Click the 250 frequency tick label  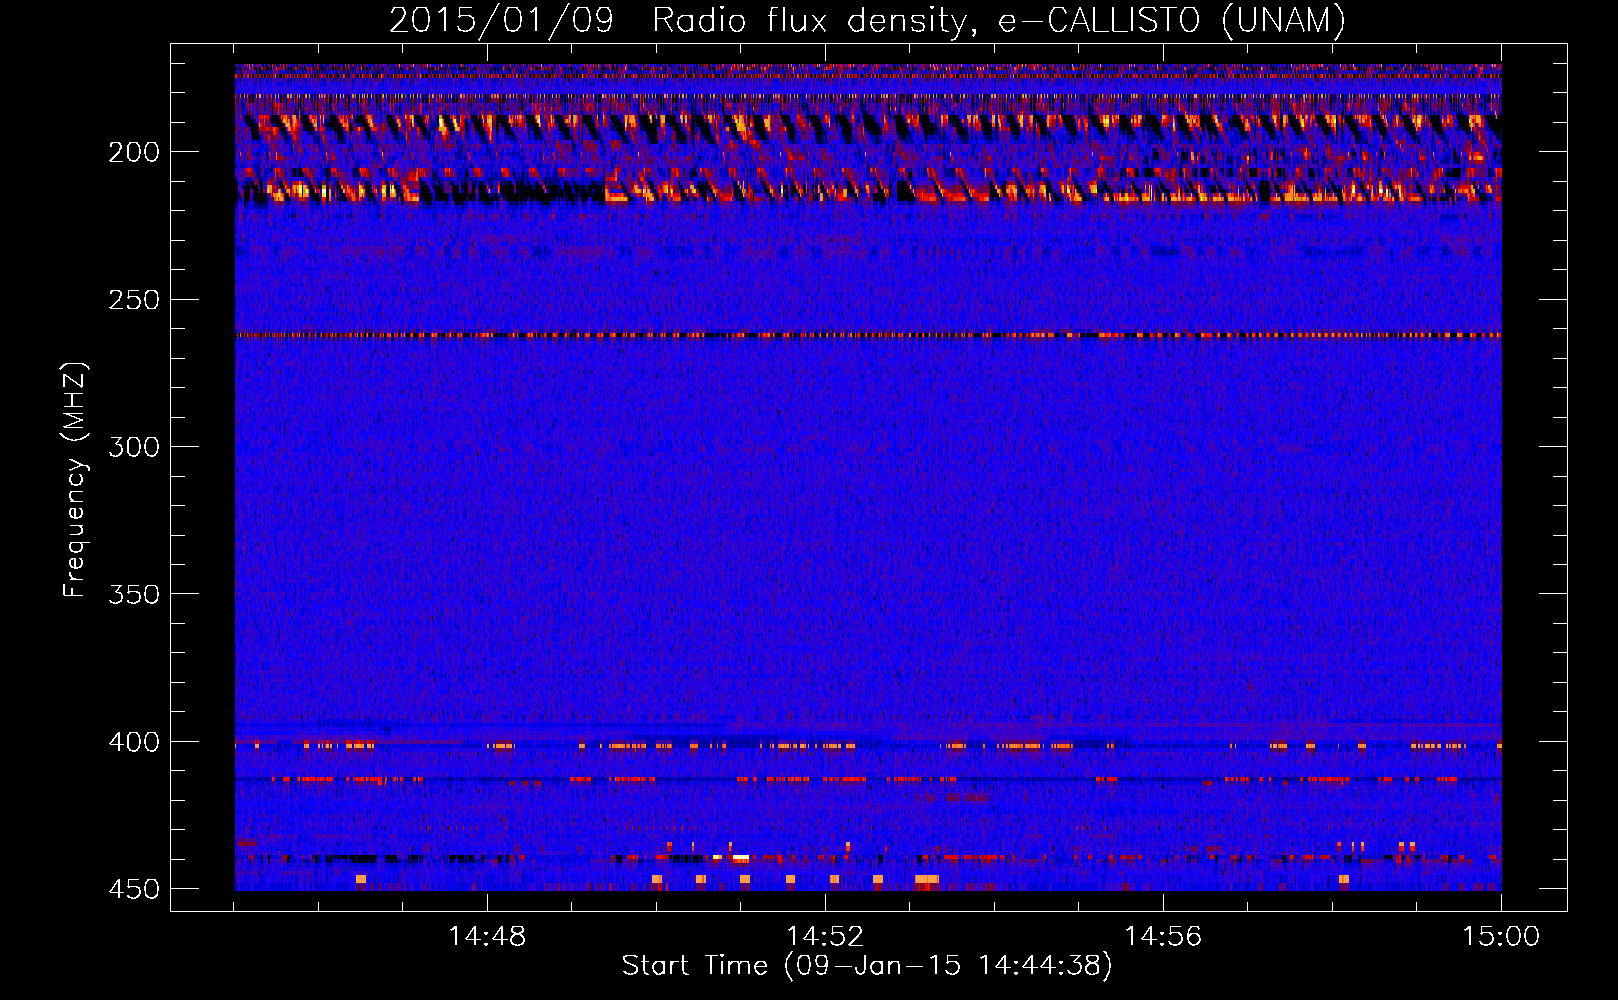click(x=133, y=300)
